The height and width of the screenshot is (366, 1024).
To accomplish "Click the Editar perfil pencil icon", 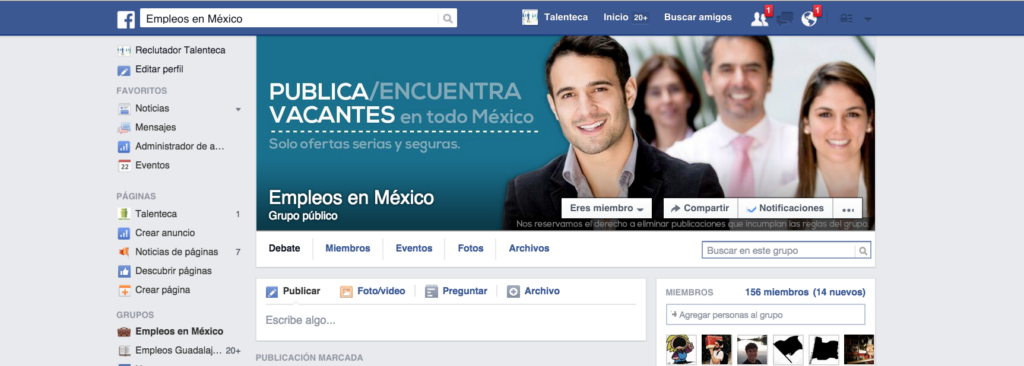I will (124, 70).
